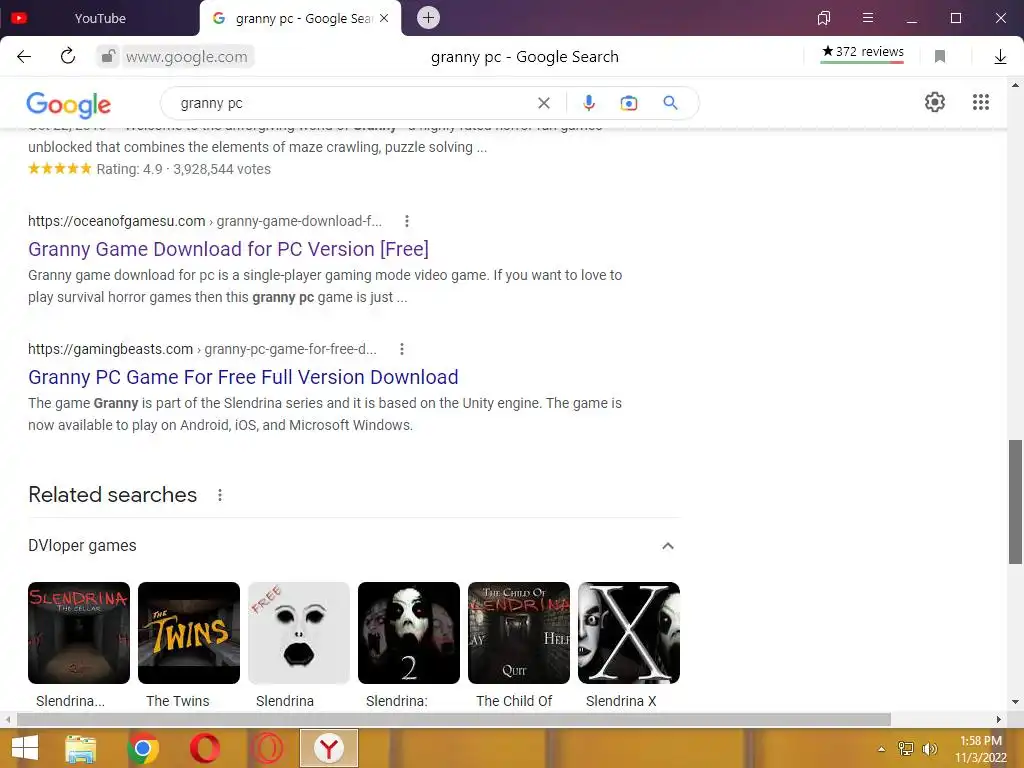The width and height of the screenshot is (1024, 768).
Task: Collapse the DVloper games section
Action: pyautogui.click(x=667, y=546)
